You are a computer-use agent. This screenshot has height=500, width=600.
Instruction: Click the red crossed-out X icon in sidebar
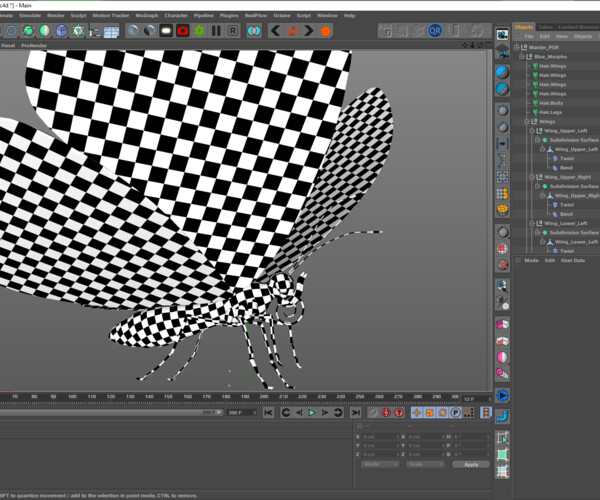502,265
